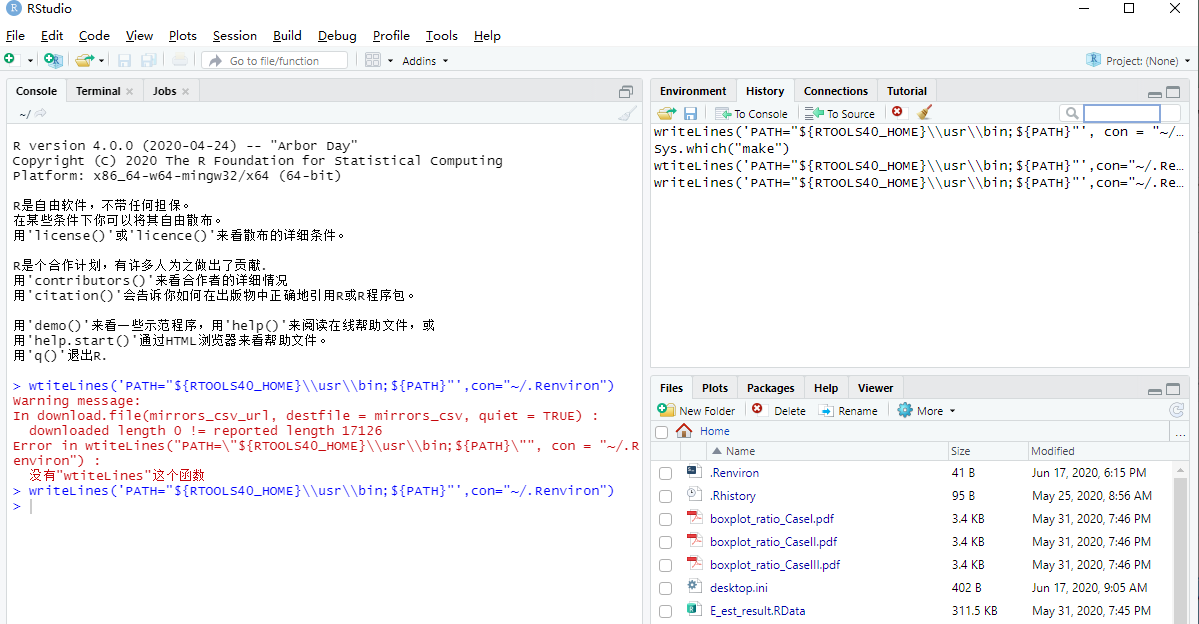
Task: Switch to the Tutorial tab
Action: click(x=906, y=91)
